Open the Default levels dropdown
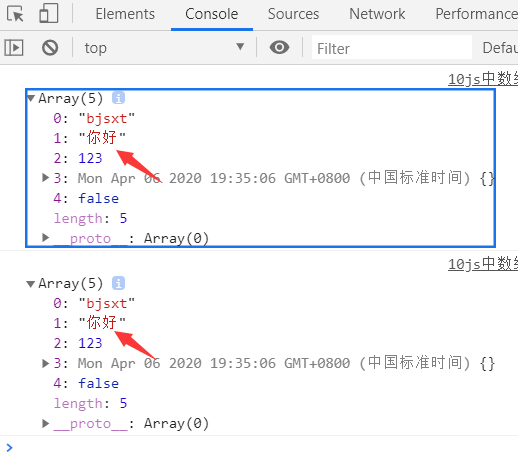The image size is (518, 453). [x=500, y=48]
